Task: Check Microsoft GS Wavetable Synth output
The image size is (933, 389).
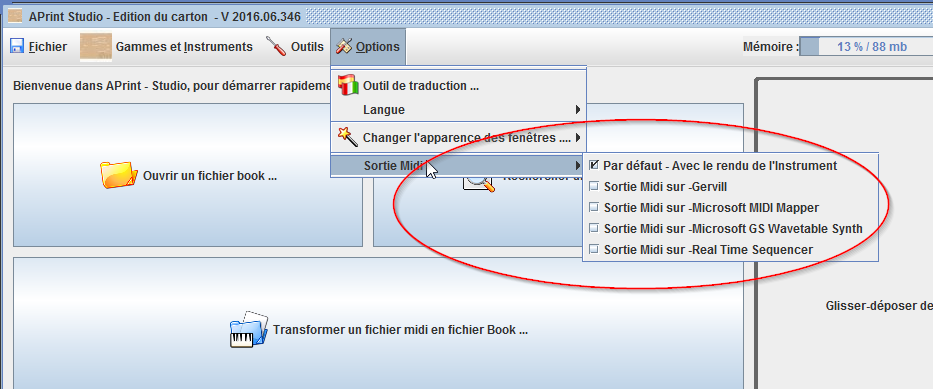Action: point(593,228)
